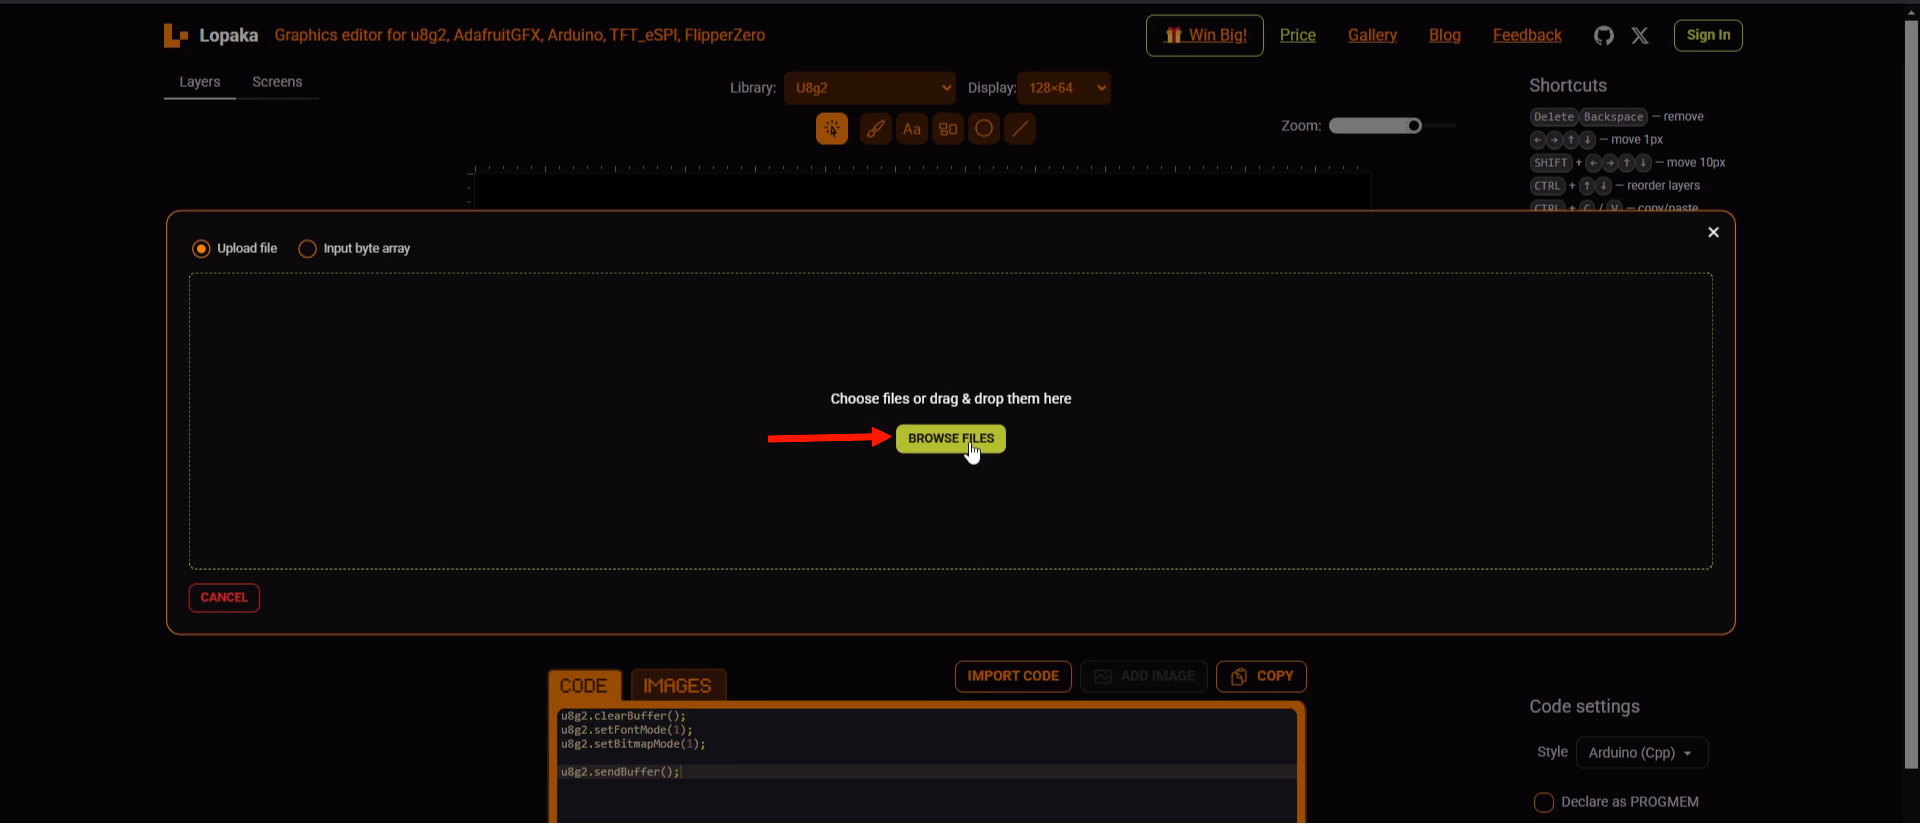Image resolution: width=1920 pixels, height=824 pixels.
Task: Open the X (Twitter) icon link
Action: 1640,36
